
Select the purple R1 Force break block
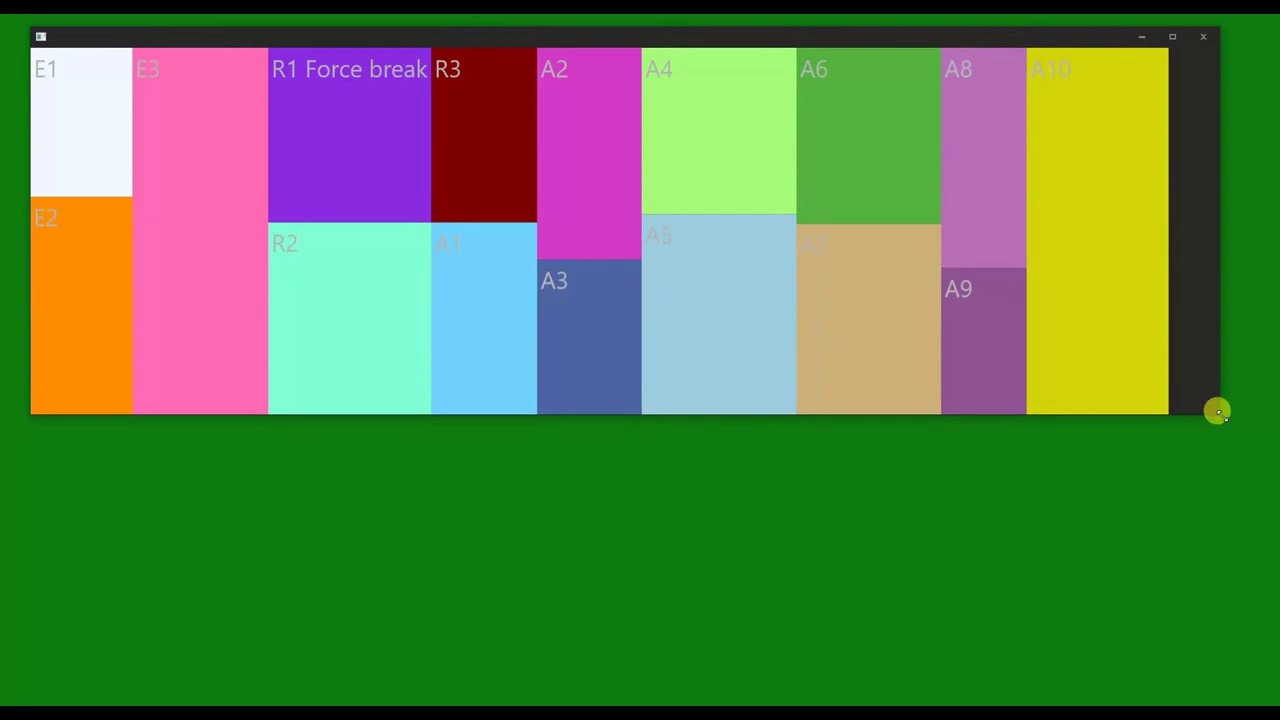349,135
